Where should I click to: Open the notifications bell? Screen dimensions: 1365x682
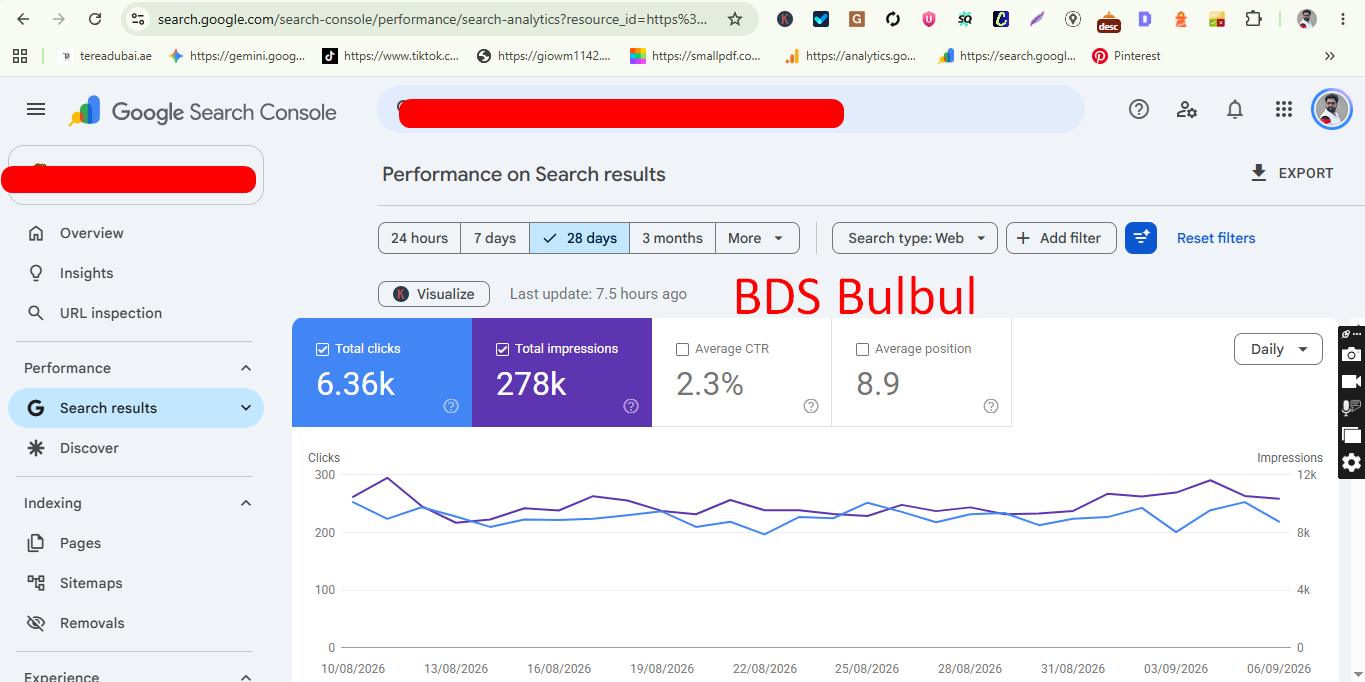point(1235,109)
